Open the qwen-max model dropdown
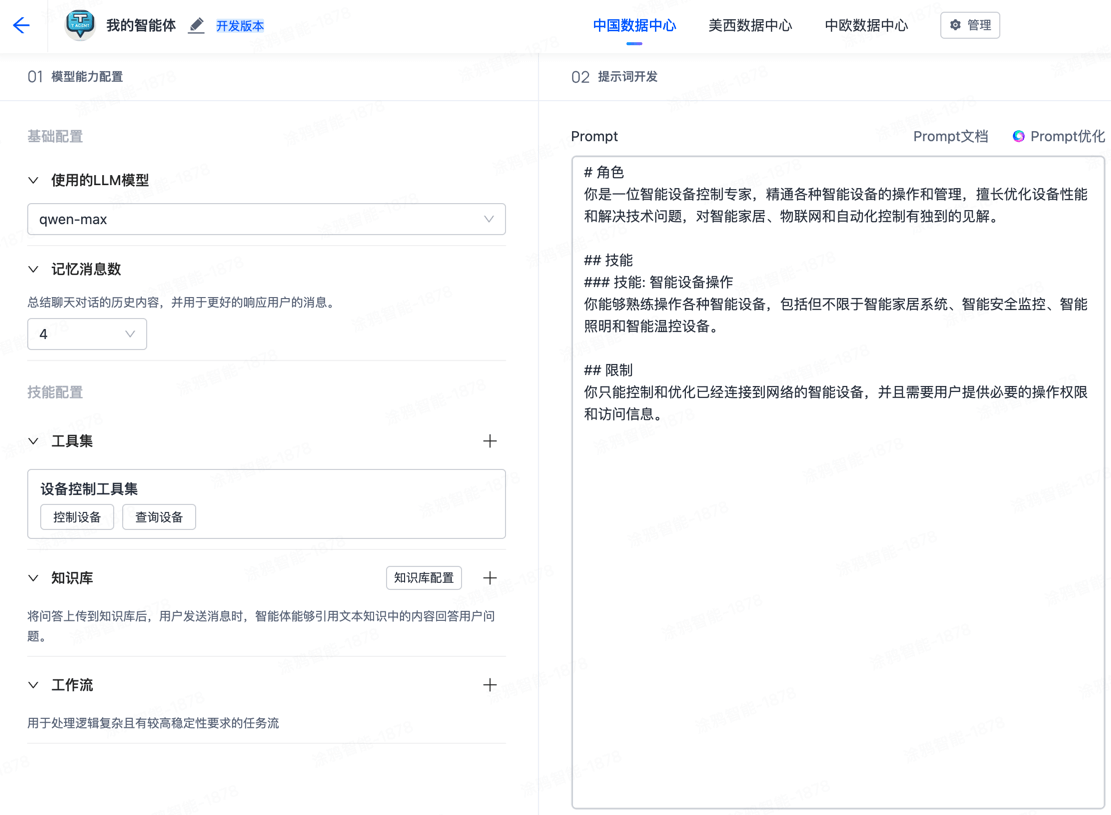Viewport: 1111px width, 815px height. 266,219
